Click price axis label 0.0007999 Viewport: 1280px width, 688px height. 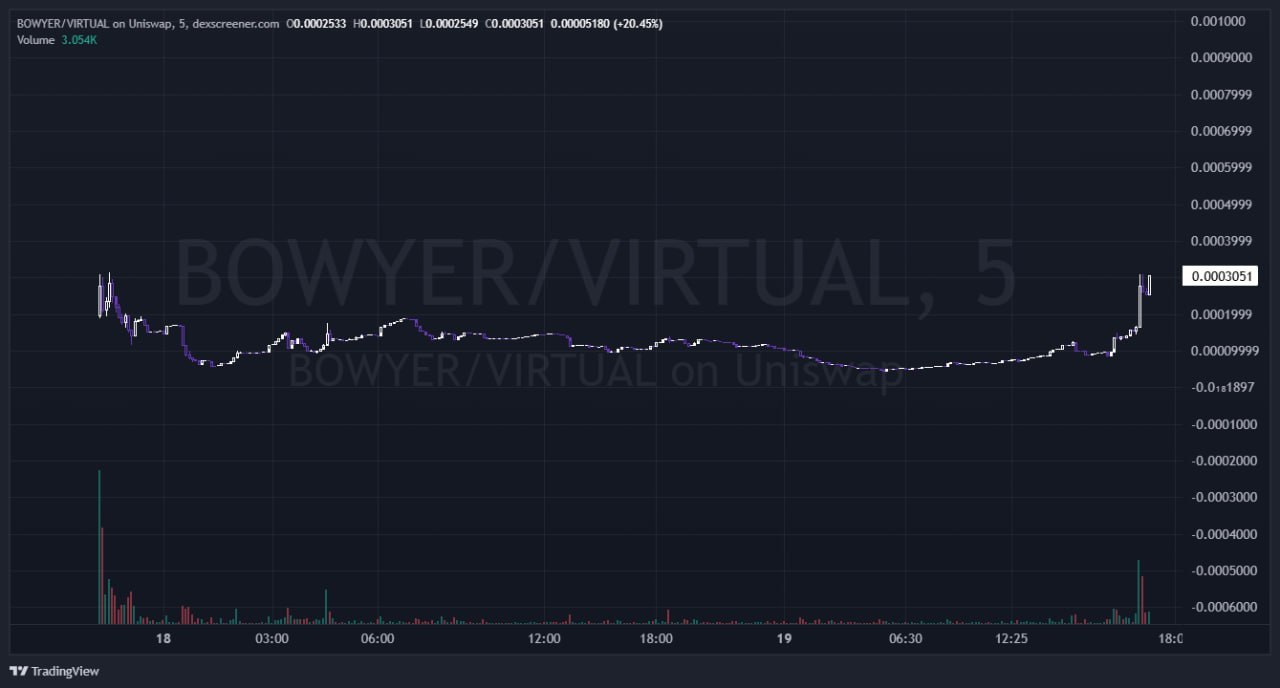[1220, 95]
